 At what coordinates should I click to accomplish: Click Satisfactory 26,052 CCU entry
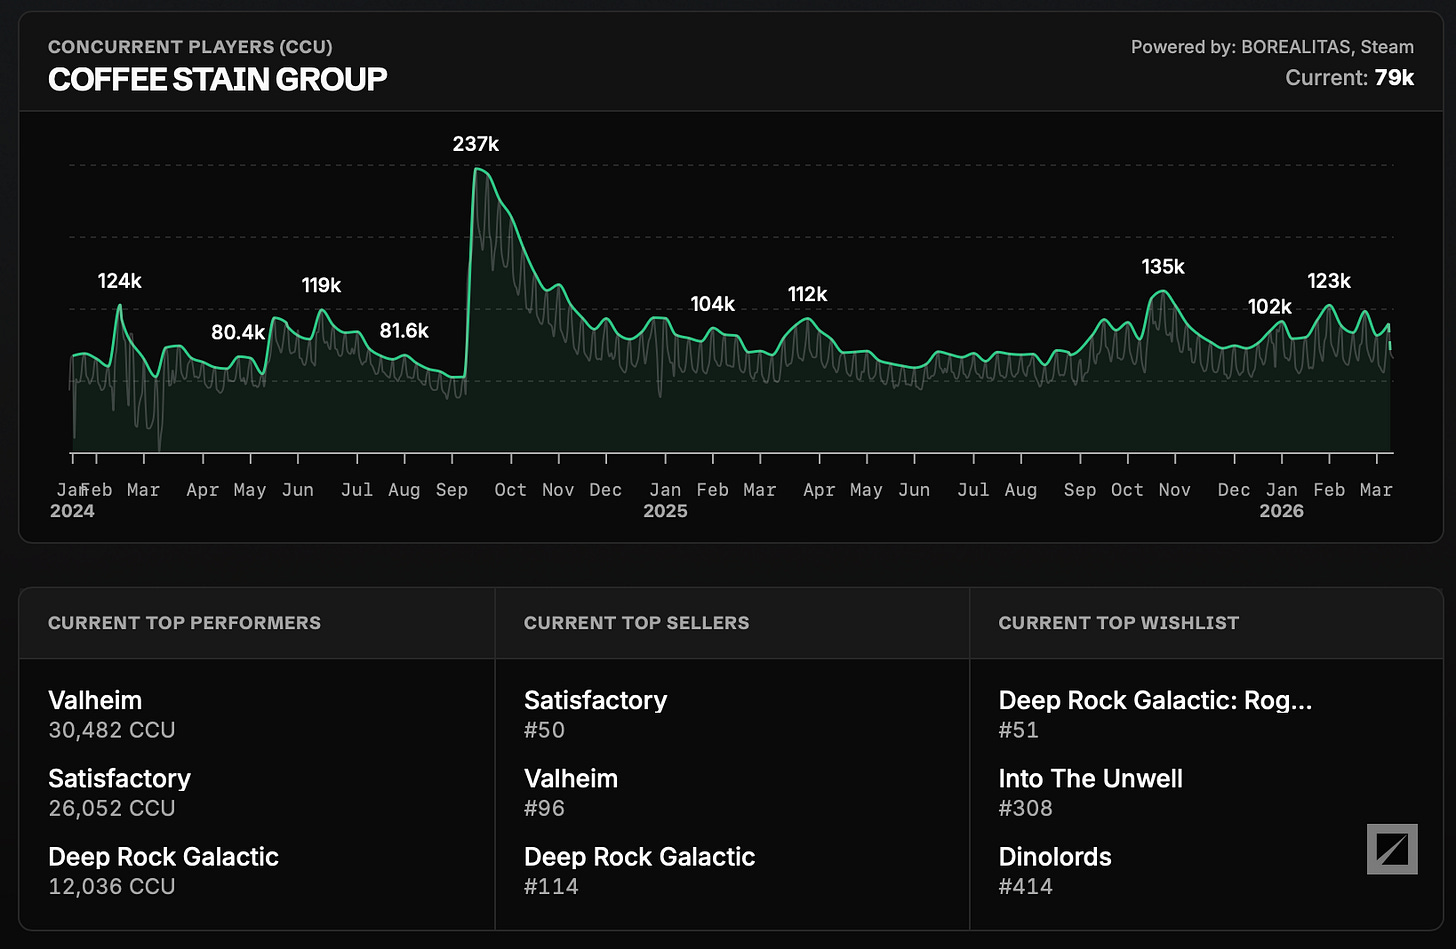(119, 792)
